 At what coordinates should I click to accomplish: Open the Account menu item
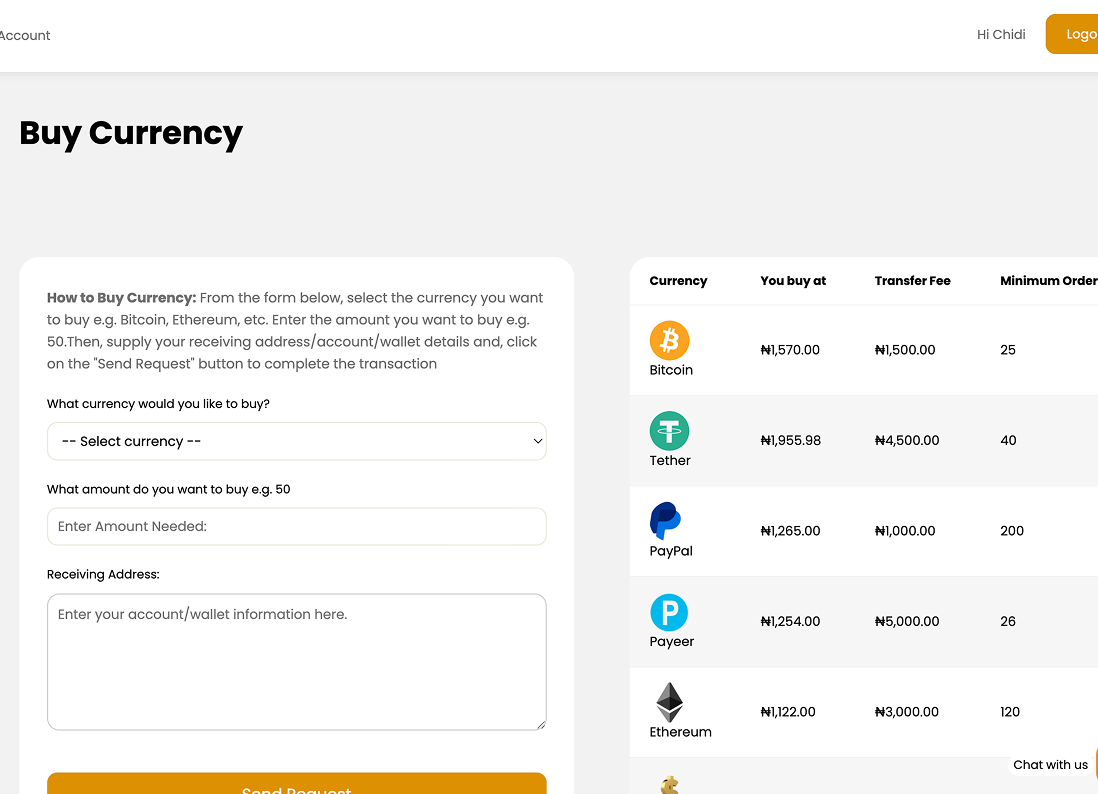(25, 35)
